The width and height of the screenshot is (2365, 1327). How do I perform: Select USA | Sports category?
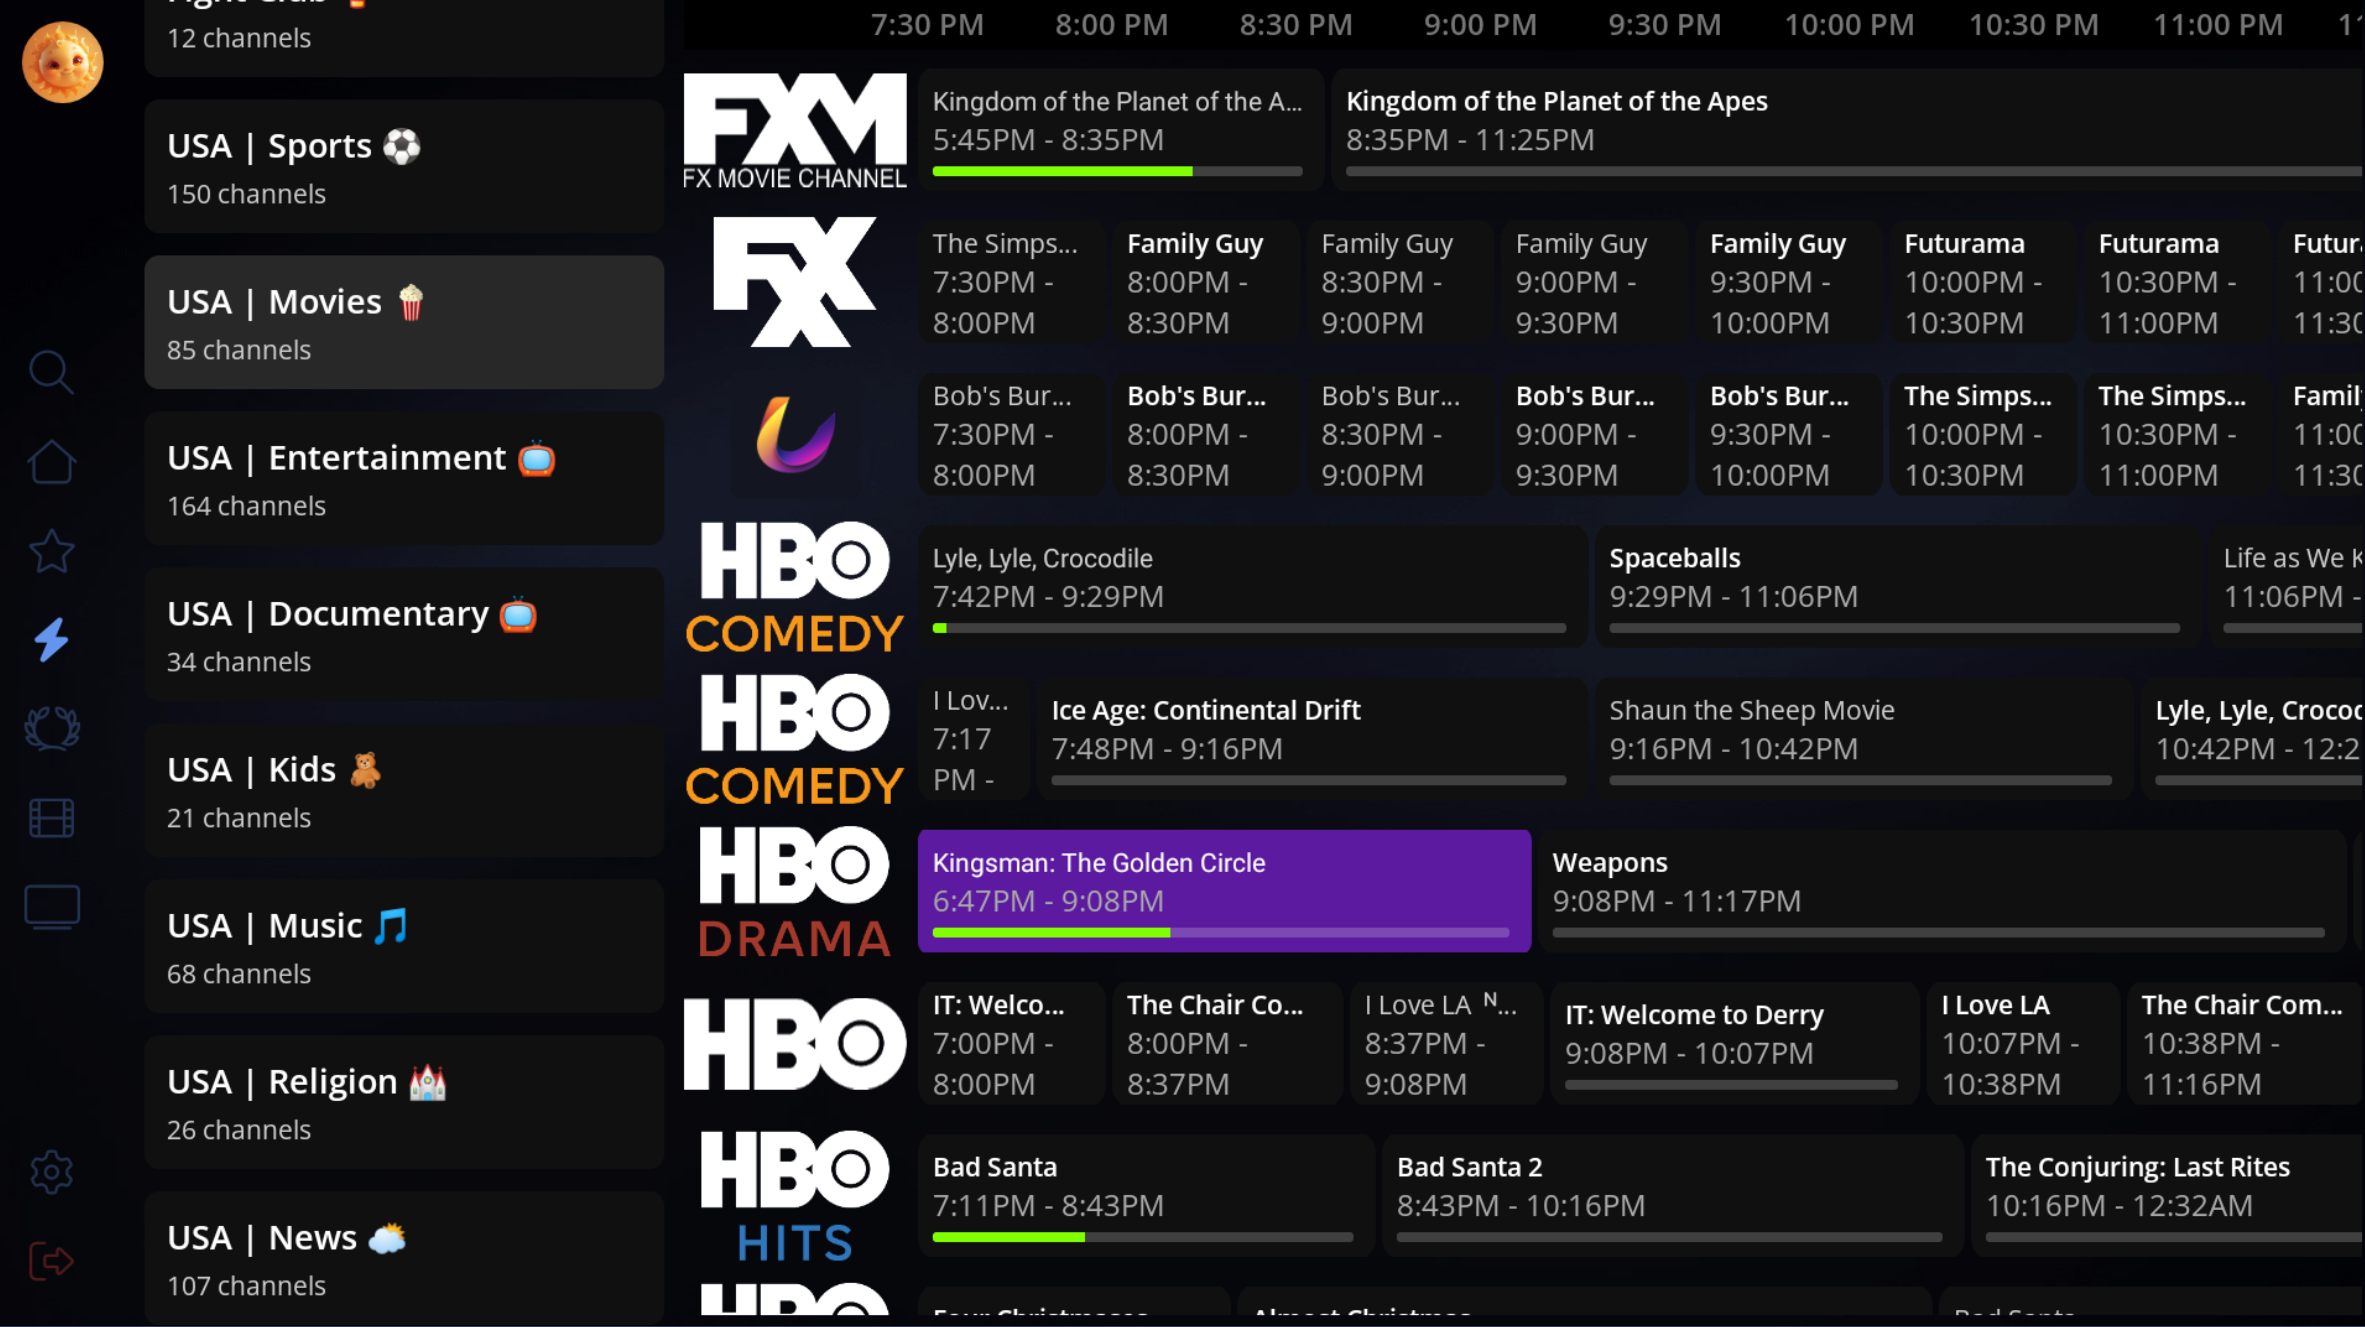[x=404, y=167]
